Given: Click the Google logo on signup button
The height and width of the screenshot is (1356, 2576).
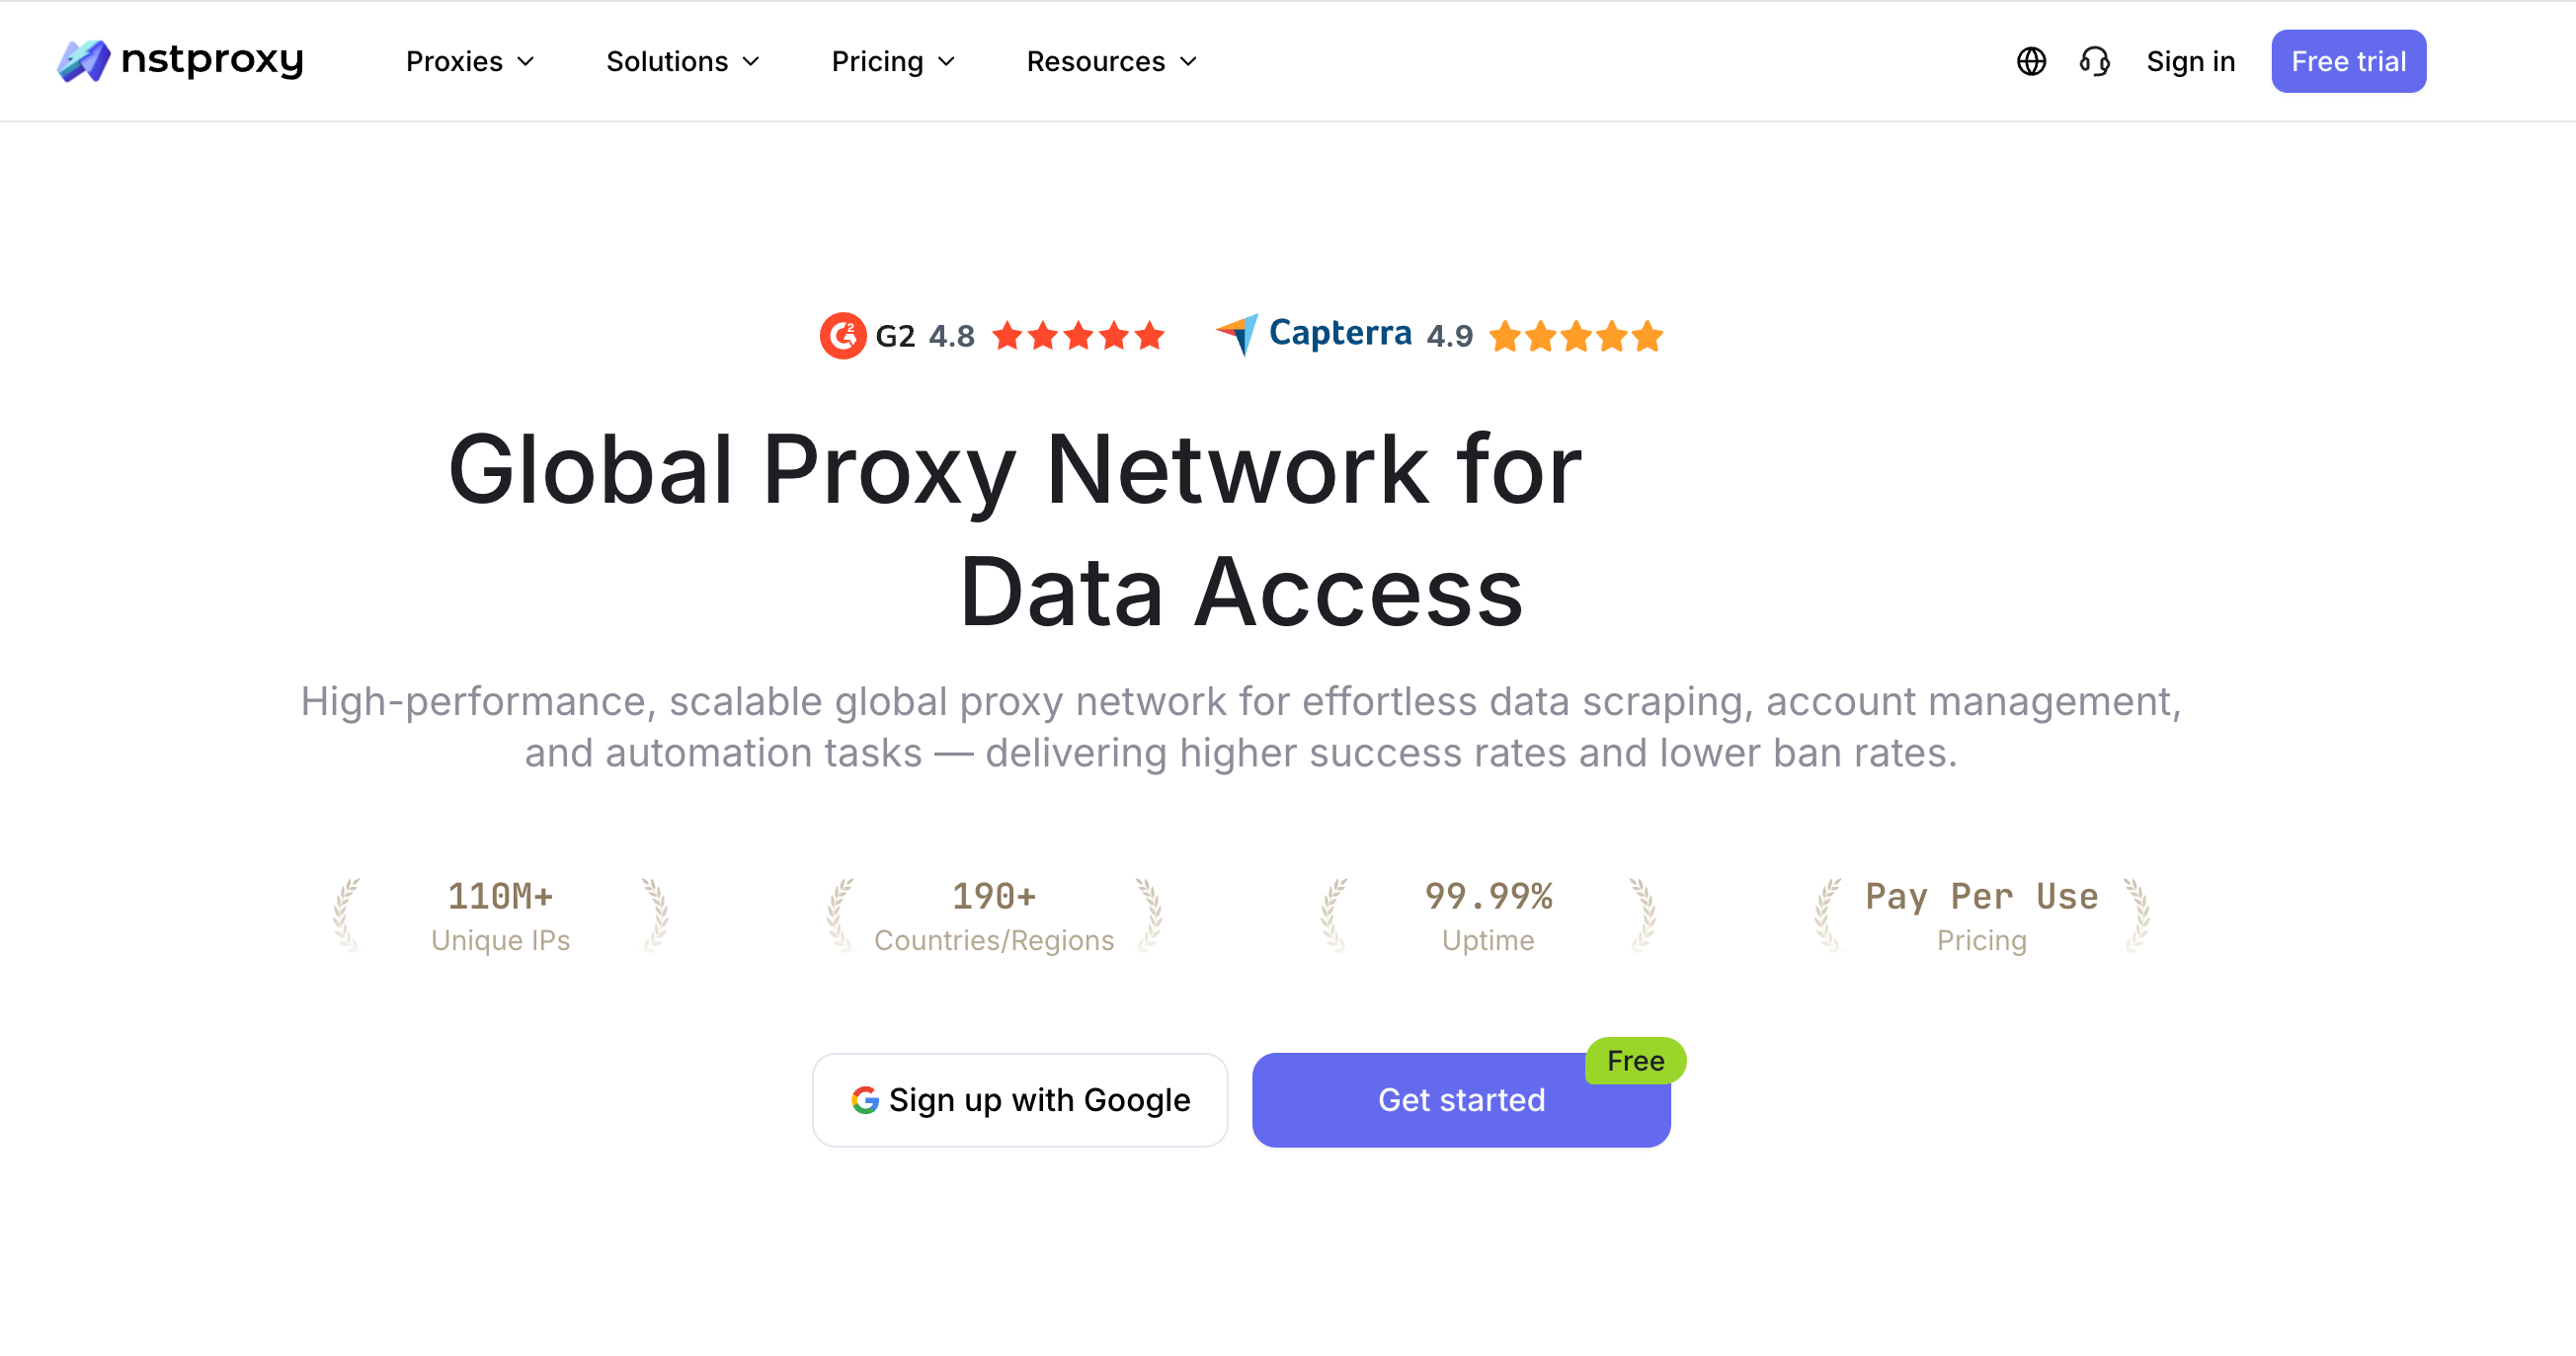Looking at the screenshot, I should pos(865,1100).
